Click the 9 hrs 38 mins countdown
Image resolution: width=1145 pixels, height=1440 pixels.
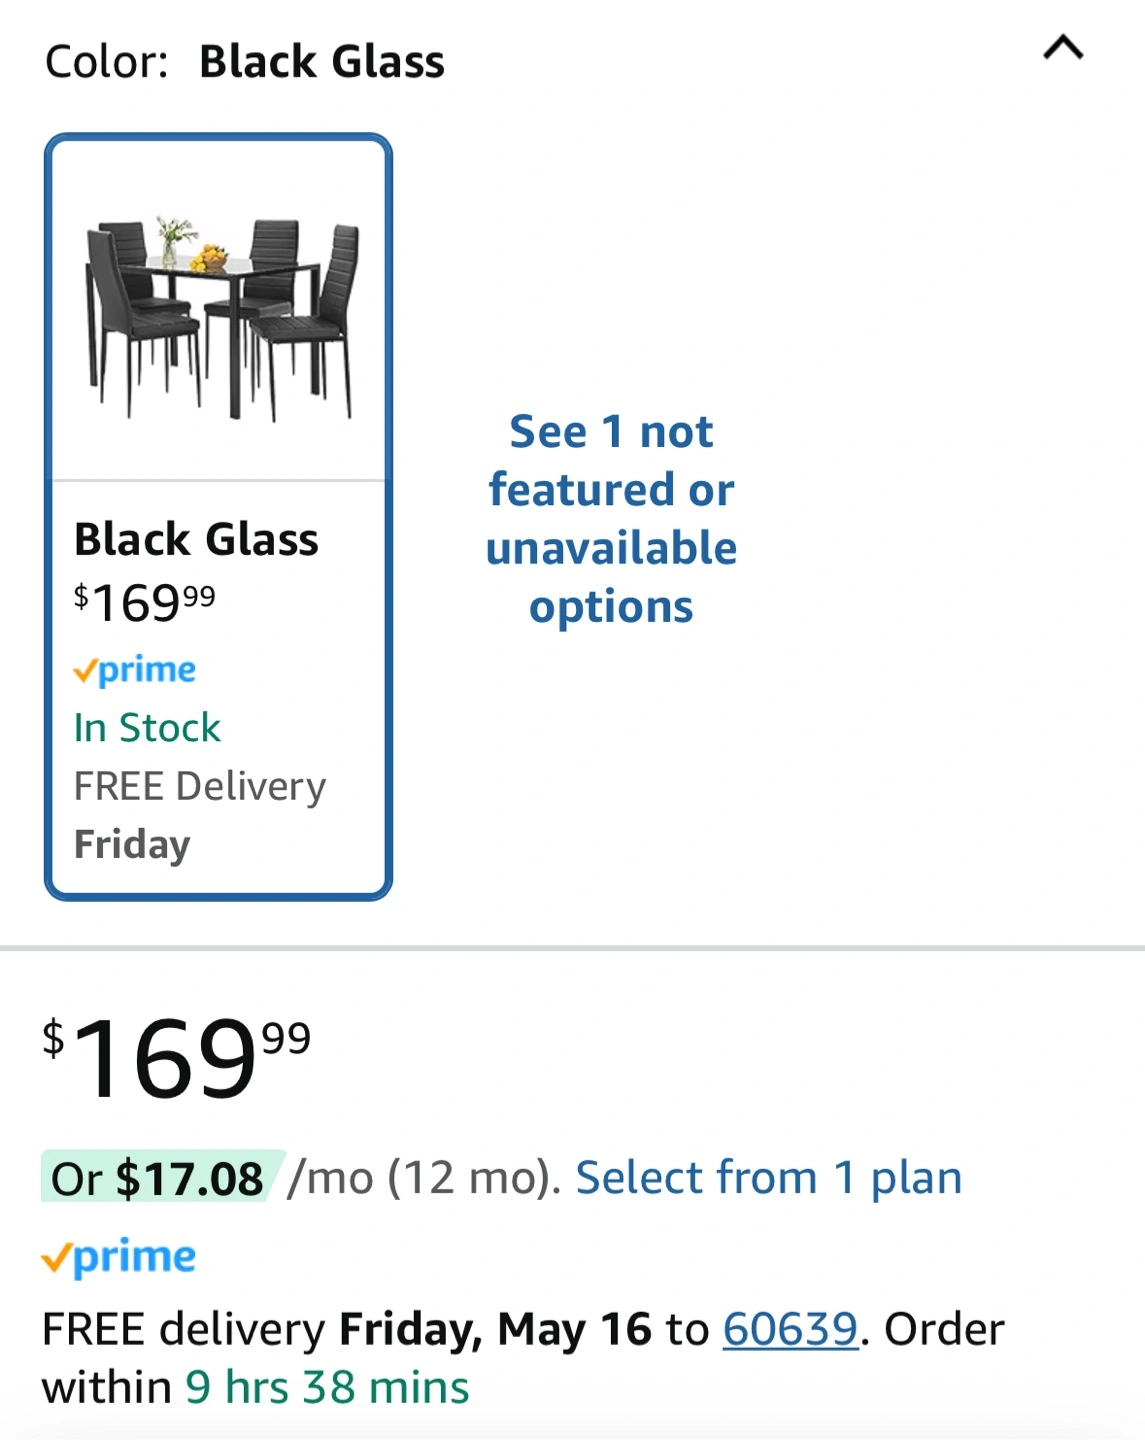coord(327,1388)
